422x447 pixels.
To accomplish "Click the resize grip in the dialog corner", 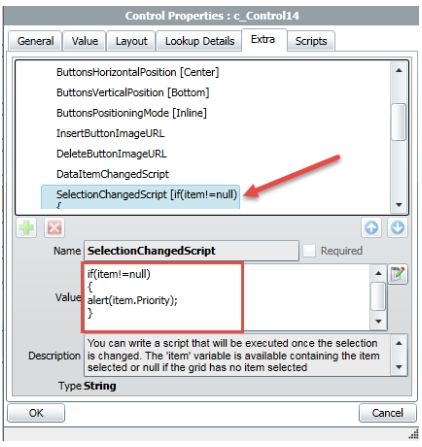I will [x=414, y=434].
